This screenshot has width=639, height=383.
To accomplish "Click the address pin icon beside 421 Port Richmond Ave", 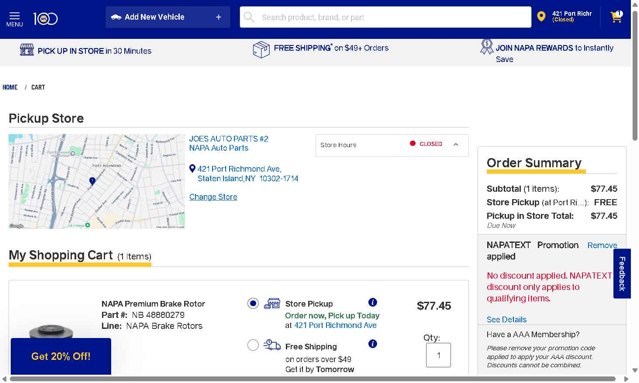I will [192, 168].
